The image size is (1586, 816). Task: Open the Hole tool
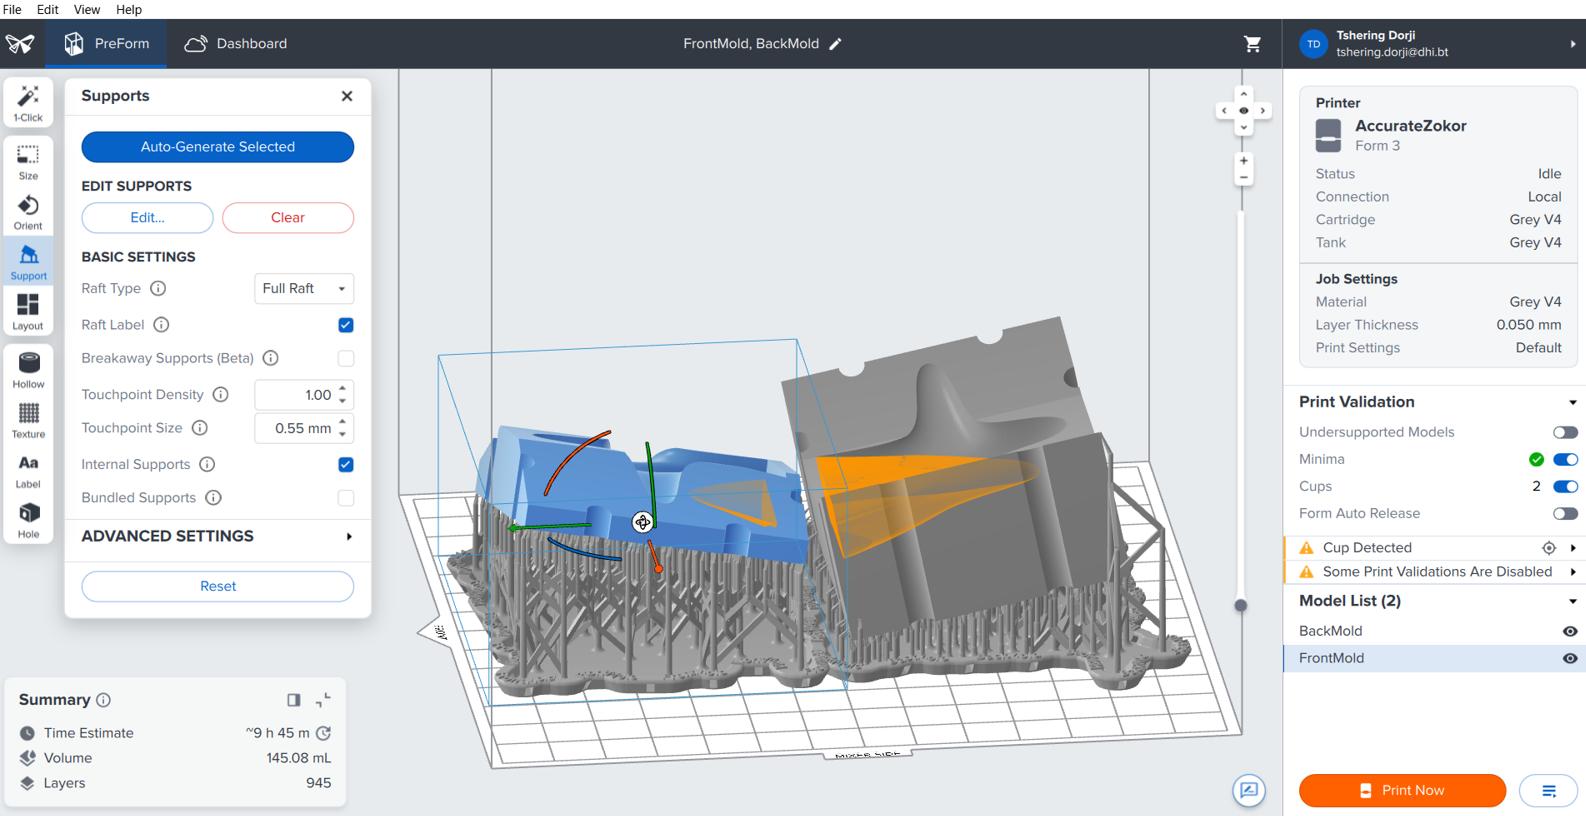(x=28, y=520)
